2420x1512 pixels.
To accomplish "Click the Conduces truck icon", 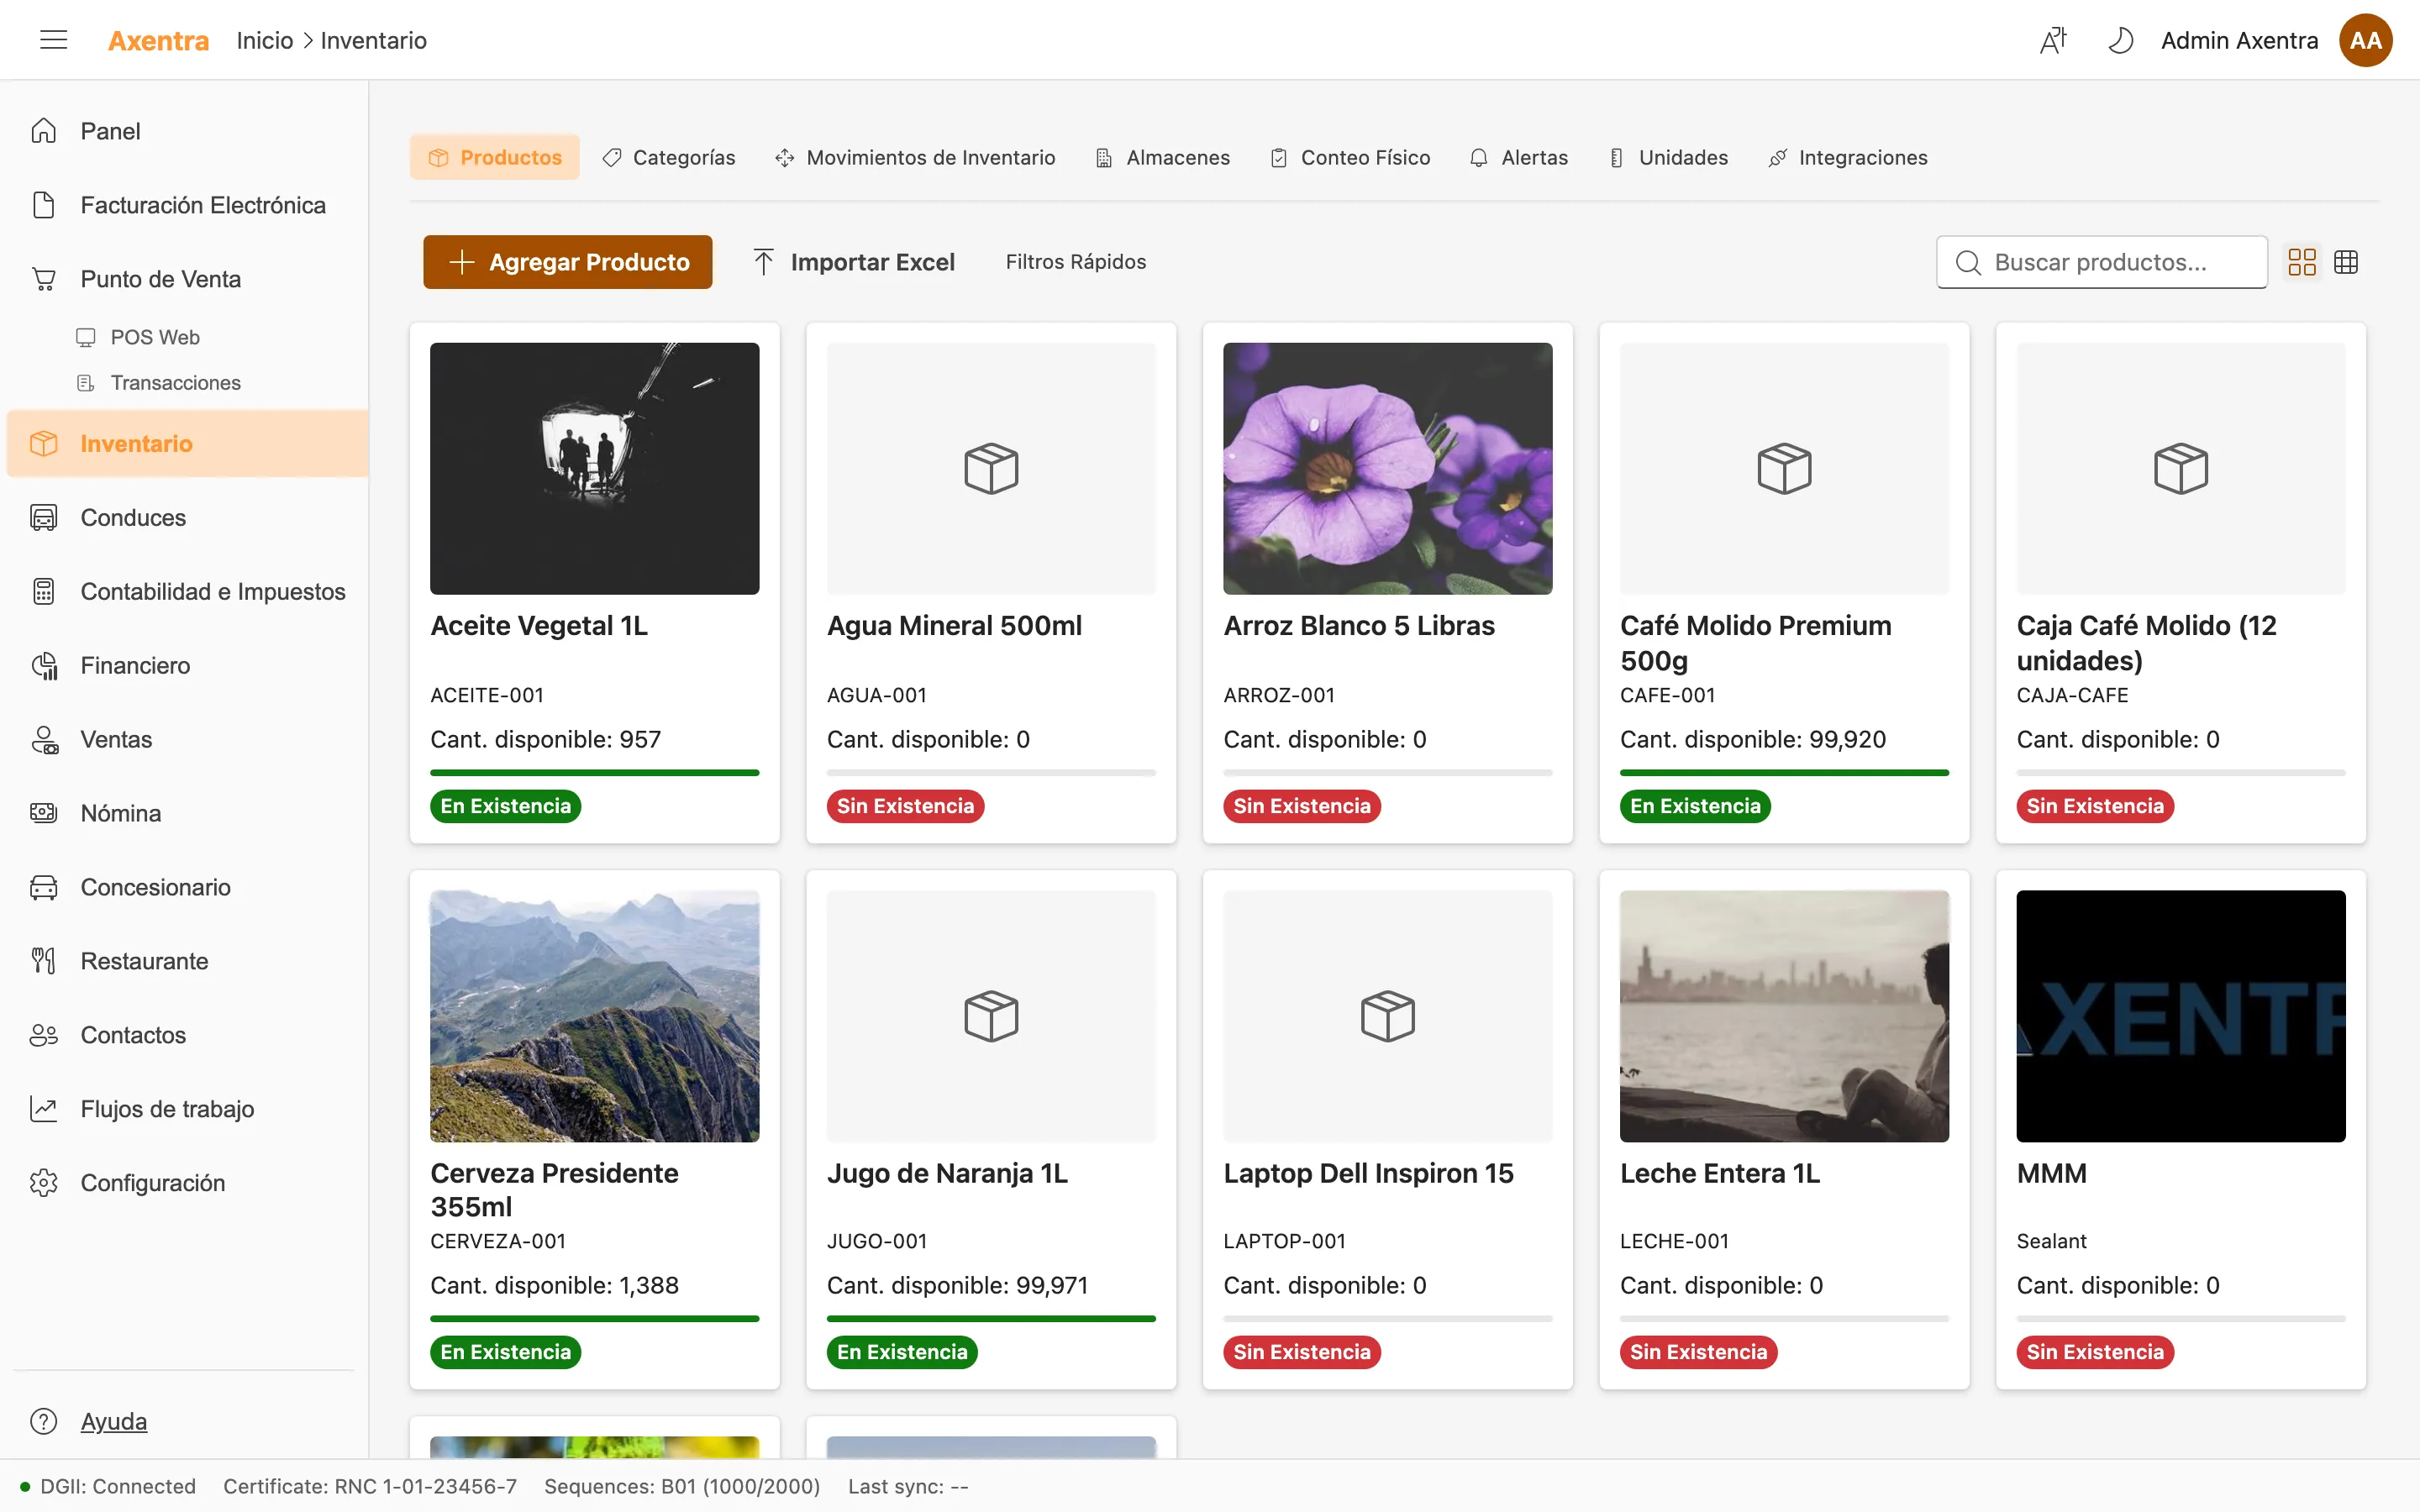I will (44, 517).
